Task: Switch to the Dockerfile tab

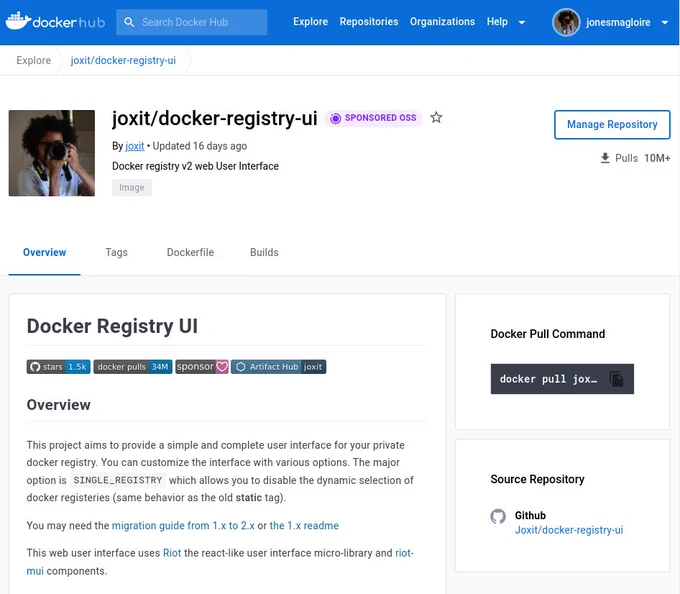Action: coord(190,252)
